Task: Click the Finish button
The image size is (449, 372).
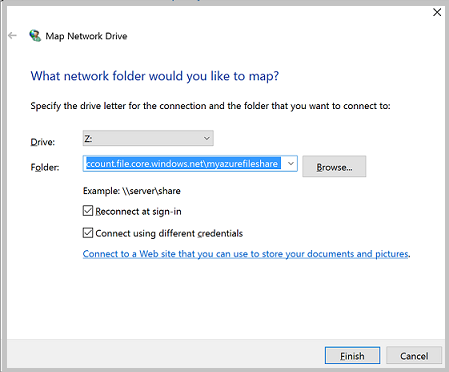Action: point(352,356)
